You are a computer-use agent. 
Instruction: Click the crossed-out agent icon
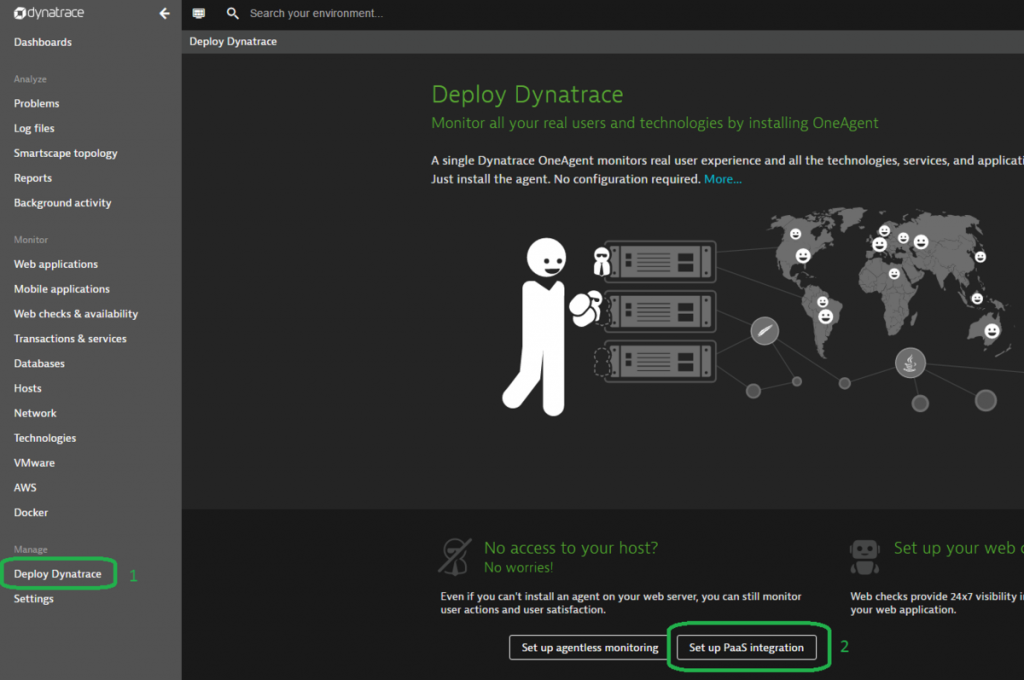455,557
